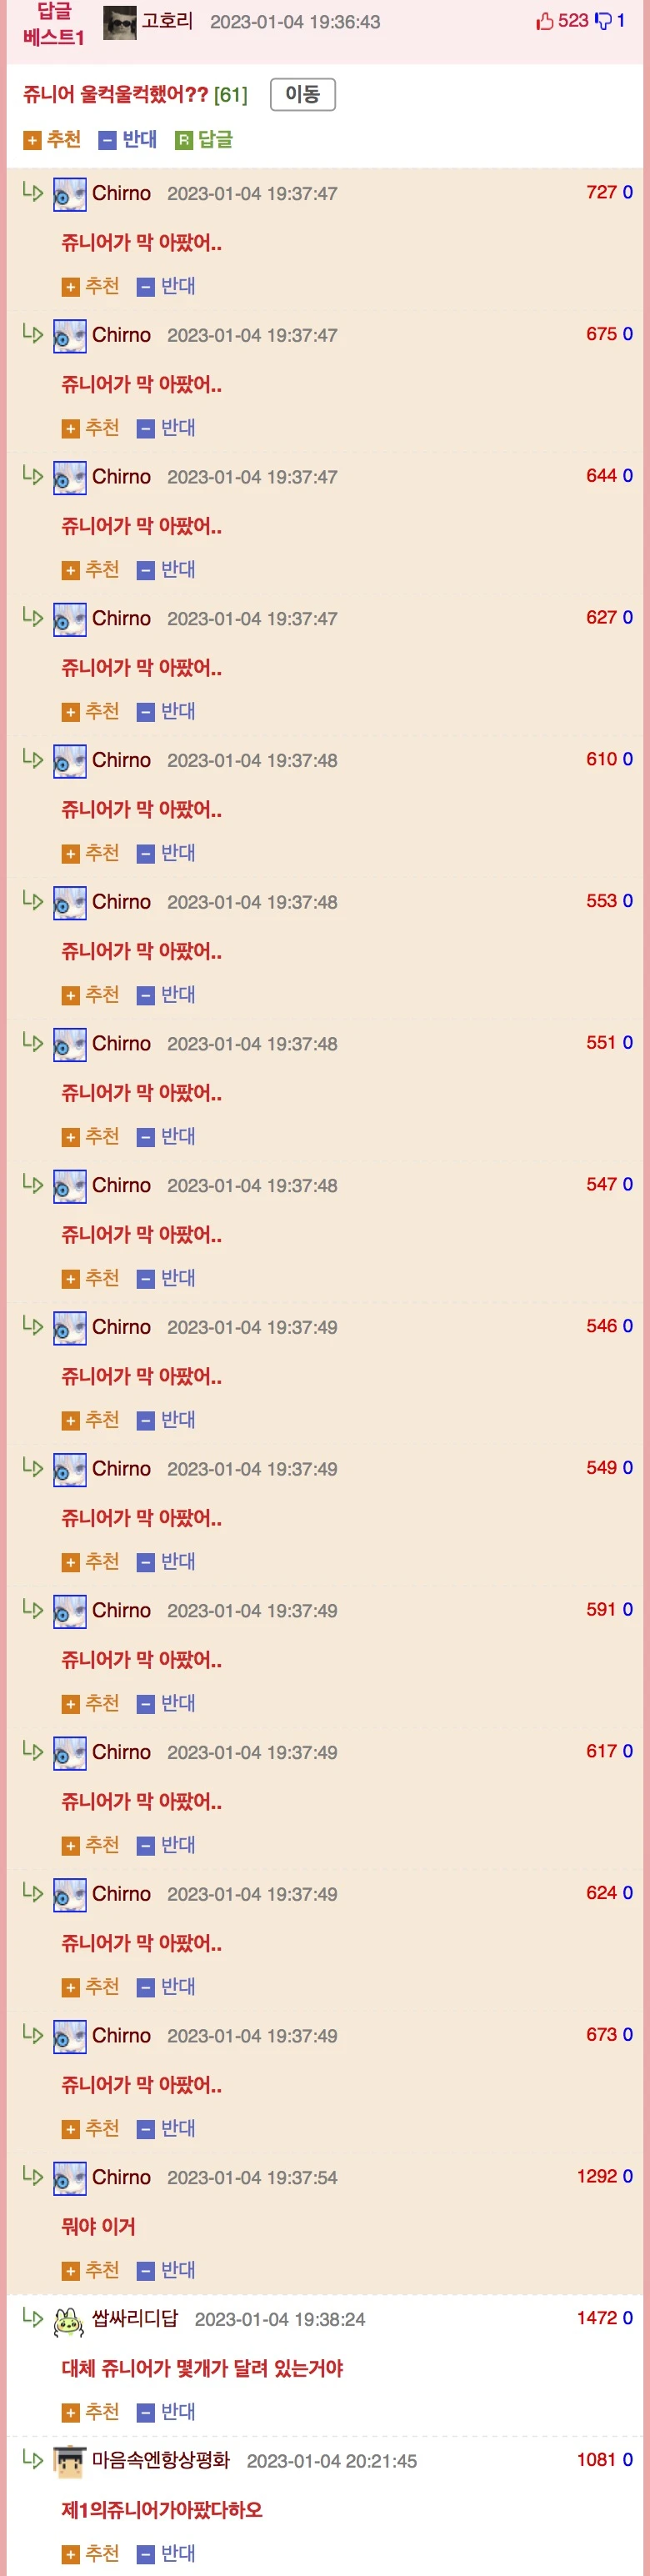Image resolution: width=650 pixels, height=2576 pixels.
Task: Oppose the Chirno reply showing 591 votes
Action: point(166,1703)
